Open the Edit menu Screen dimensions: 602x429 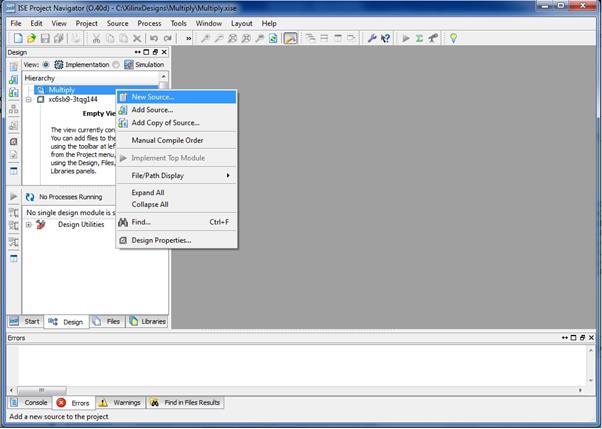(36, 23)
